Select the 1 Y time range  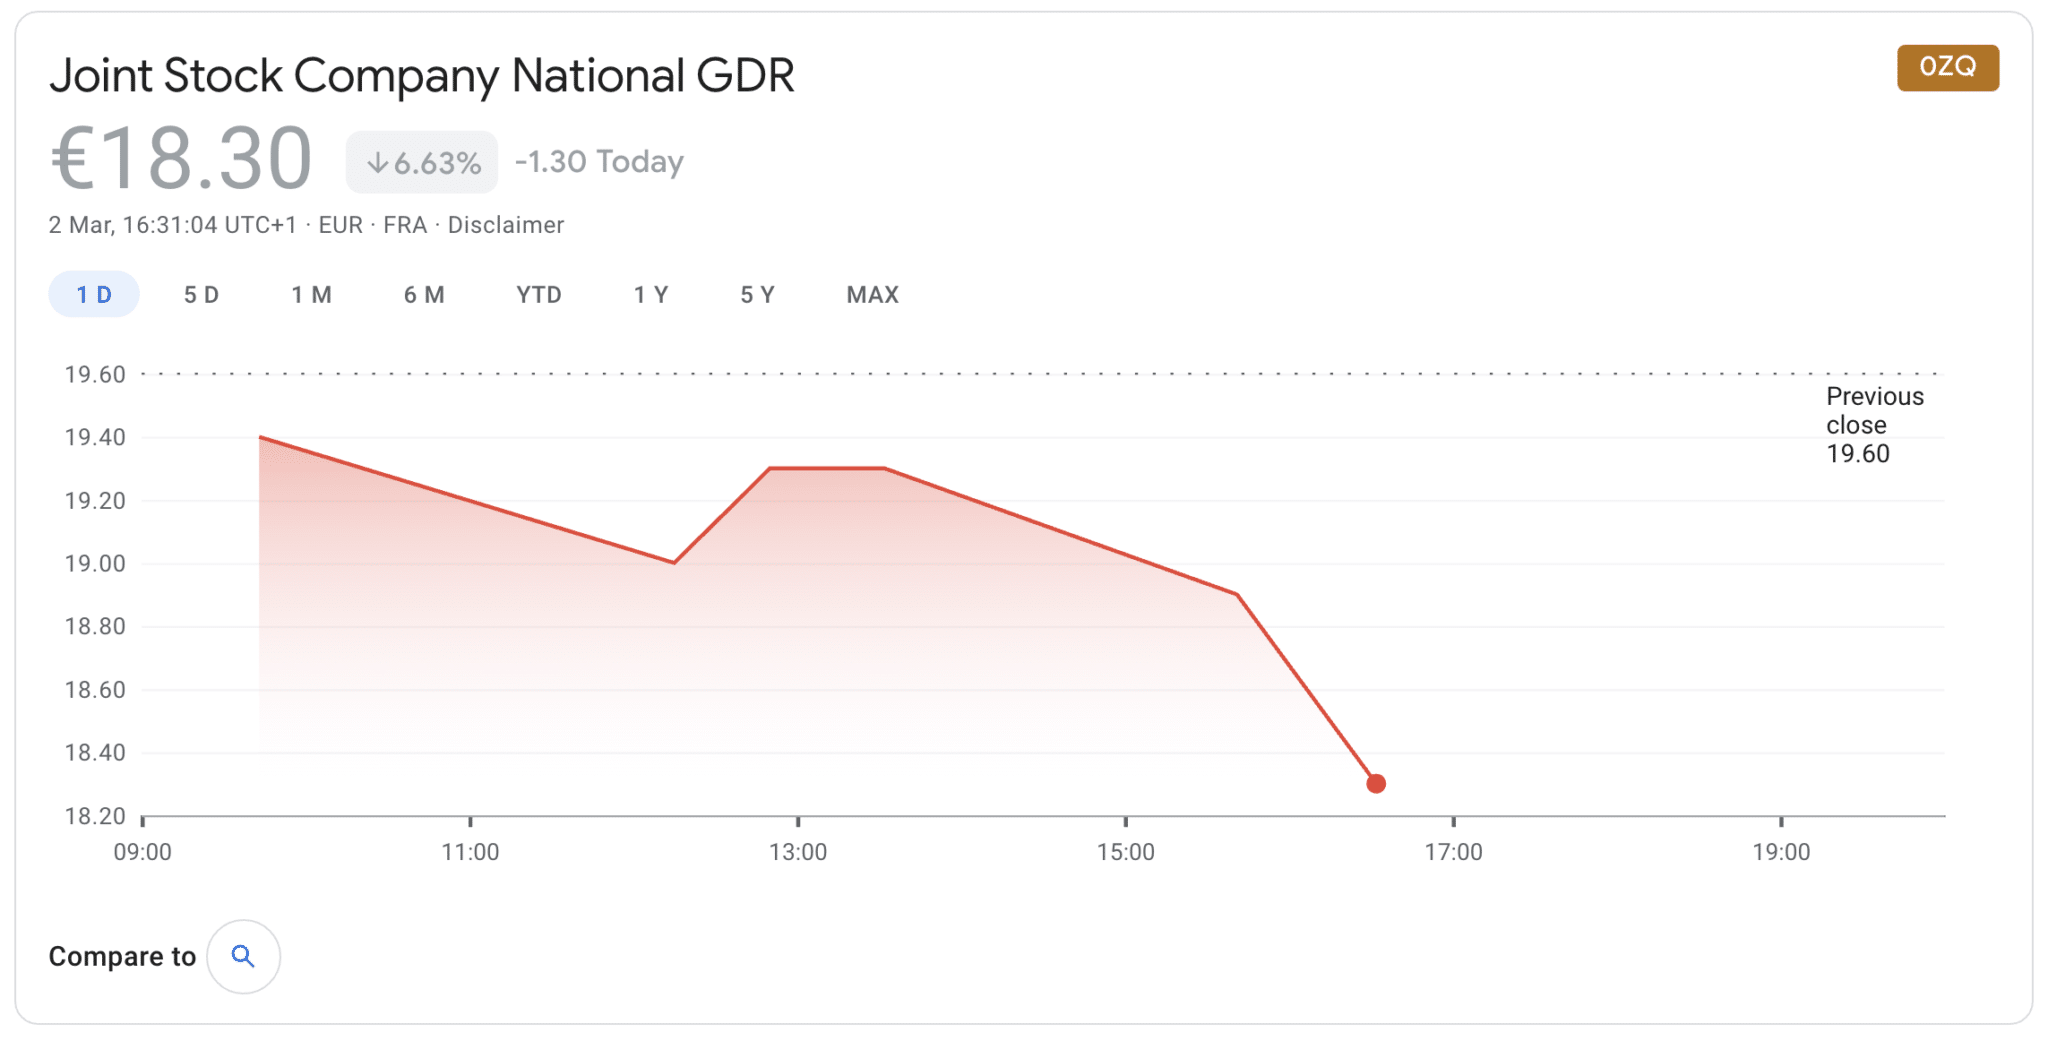click(651, 295)
